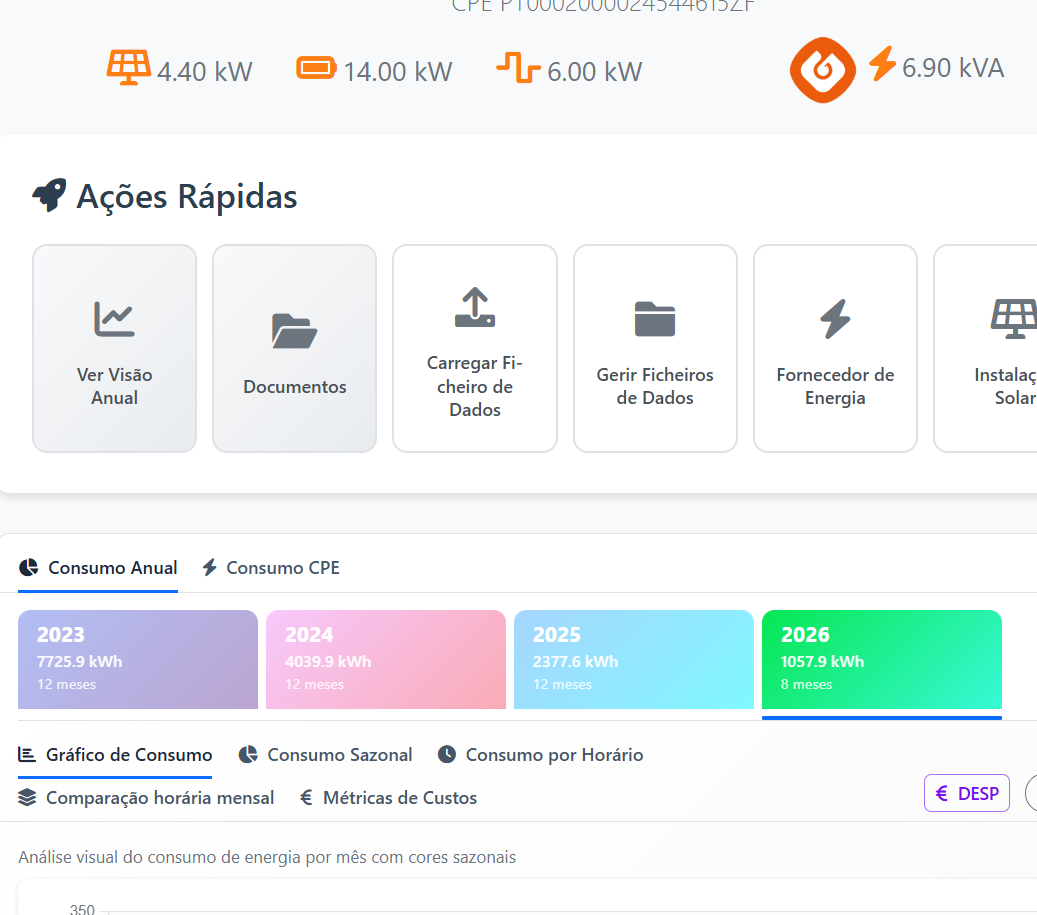
Task: Select the pink 2024 year card
Action: click(386, 660)
